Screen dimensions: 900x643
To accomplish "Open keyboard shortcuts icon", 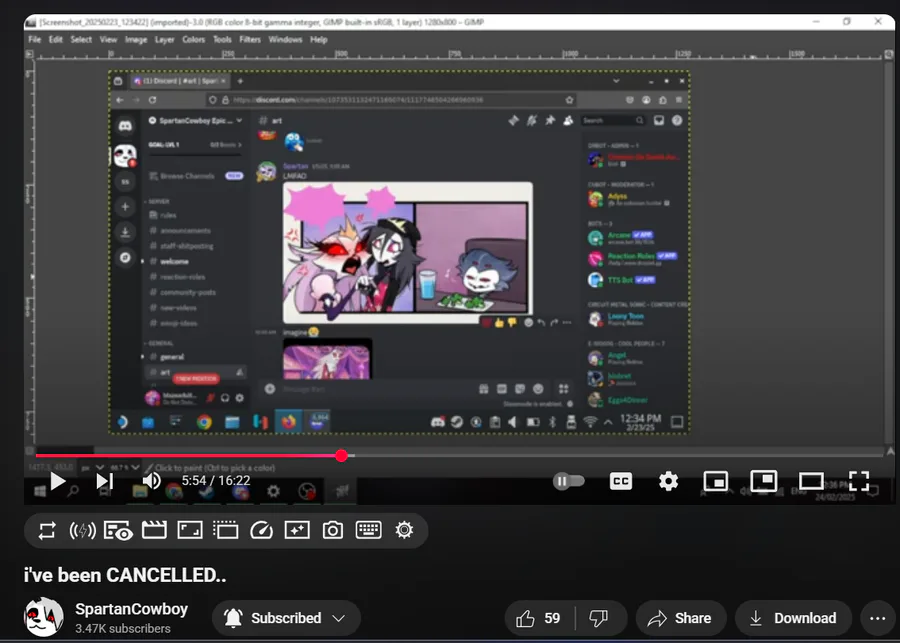I will click(368, 530).
